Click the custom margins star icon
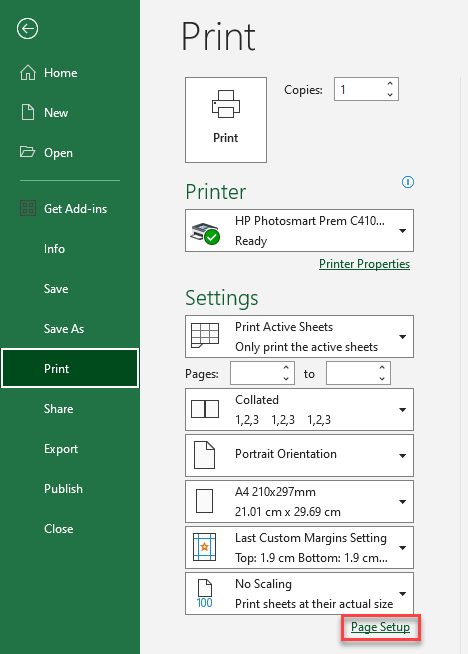This screenshot has height=654, width=468. click(204, 547)
